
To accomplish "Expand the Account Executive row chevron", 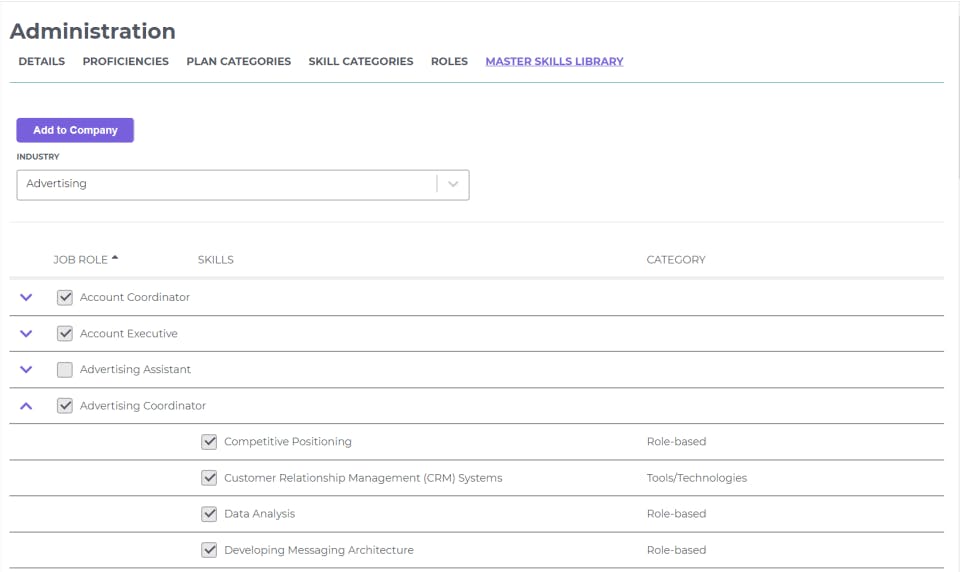I will tap(26, 334).
